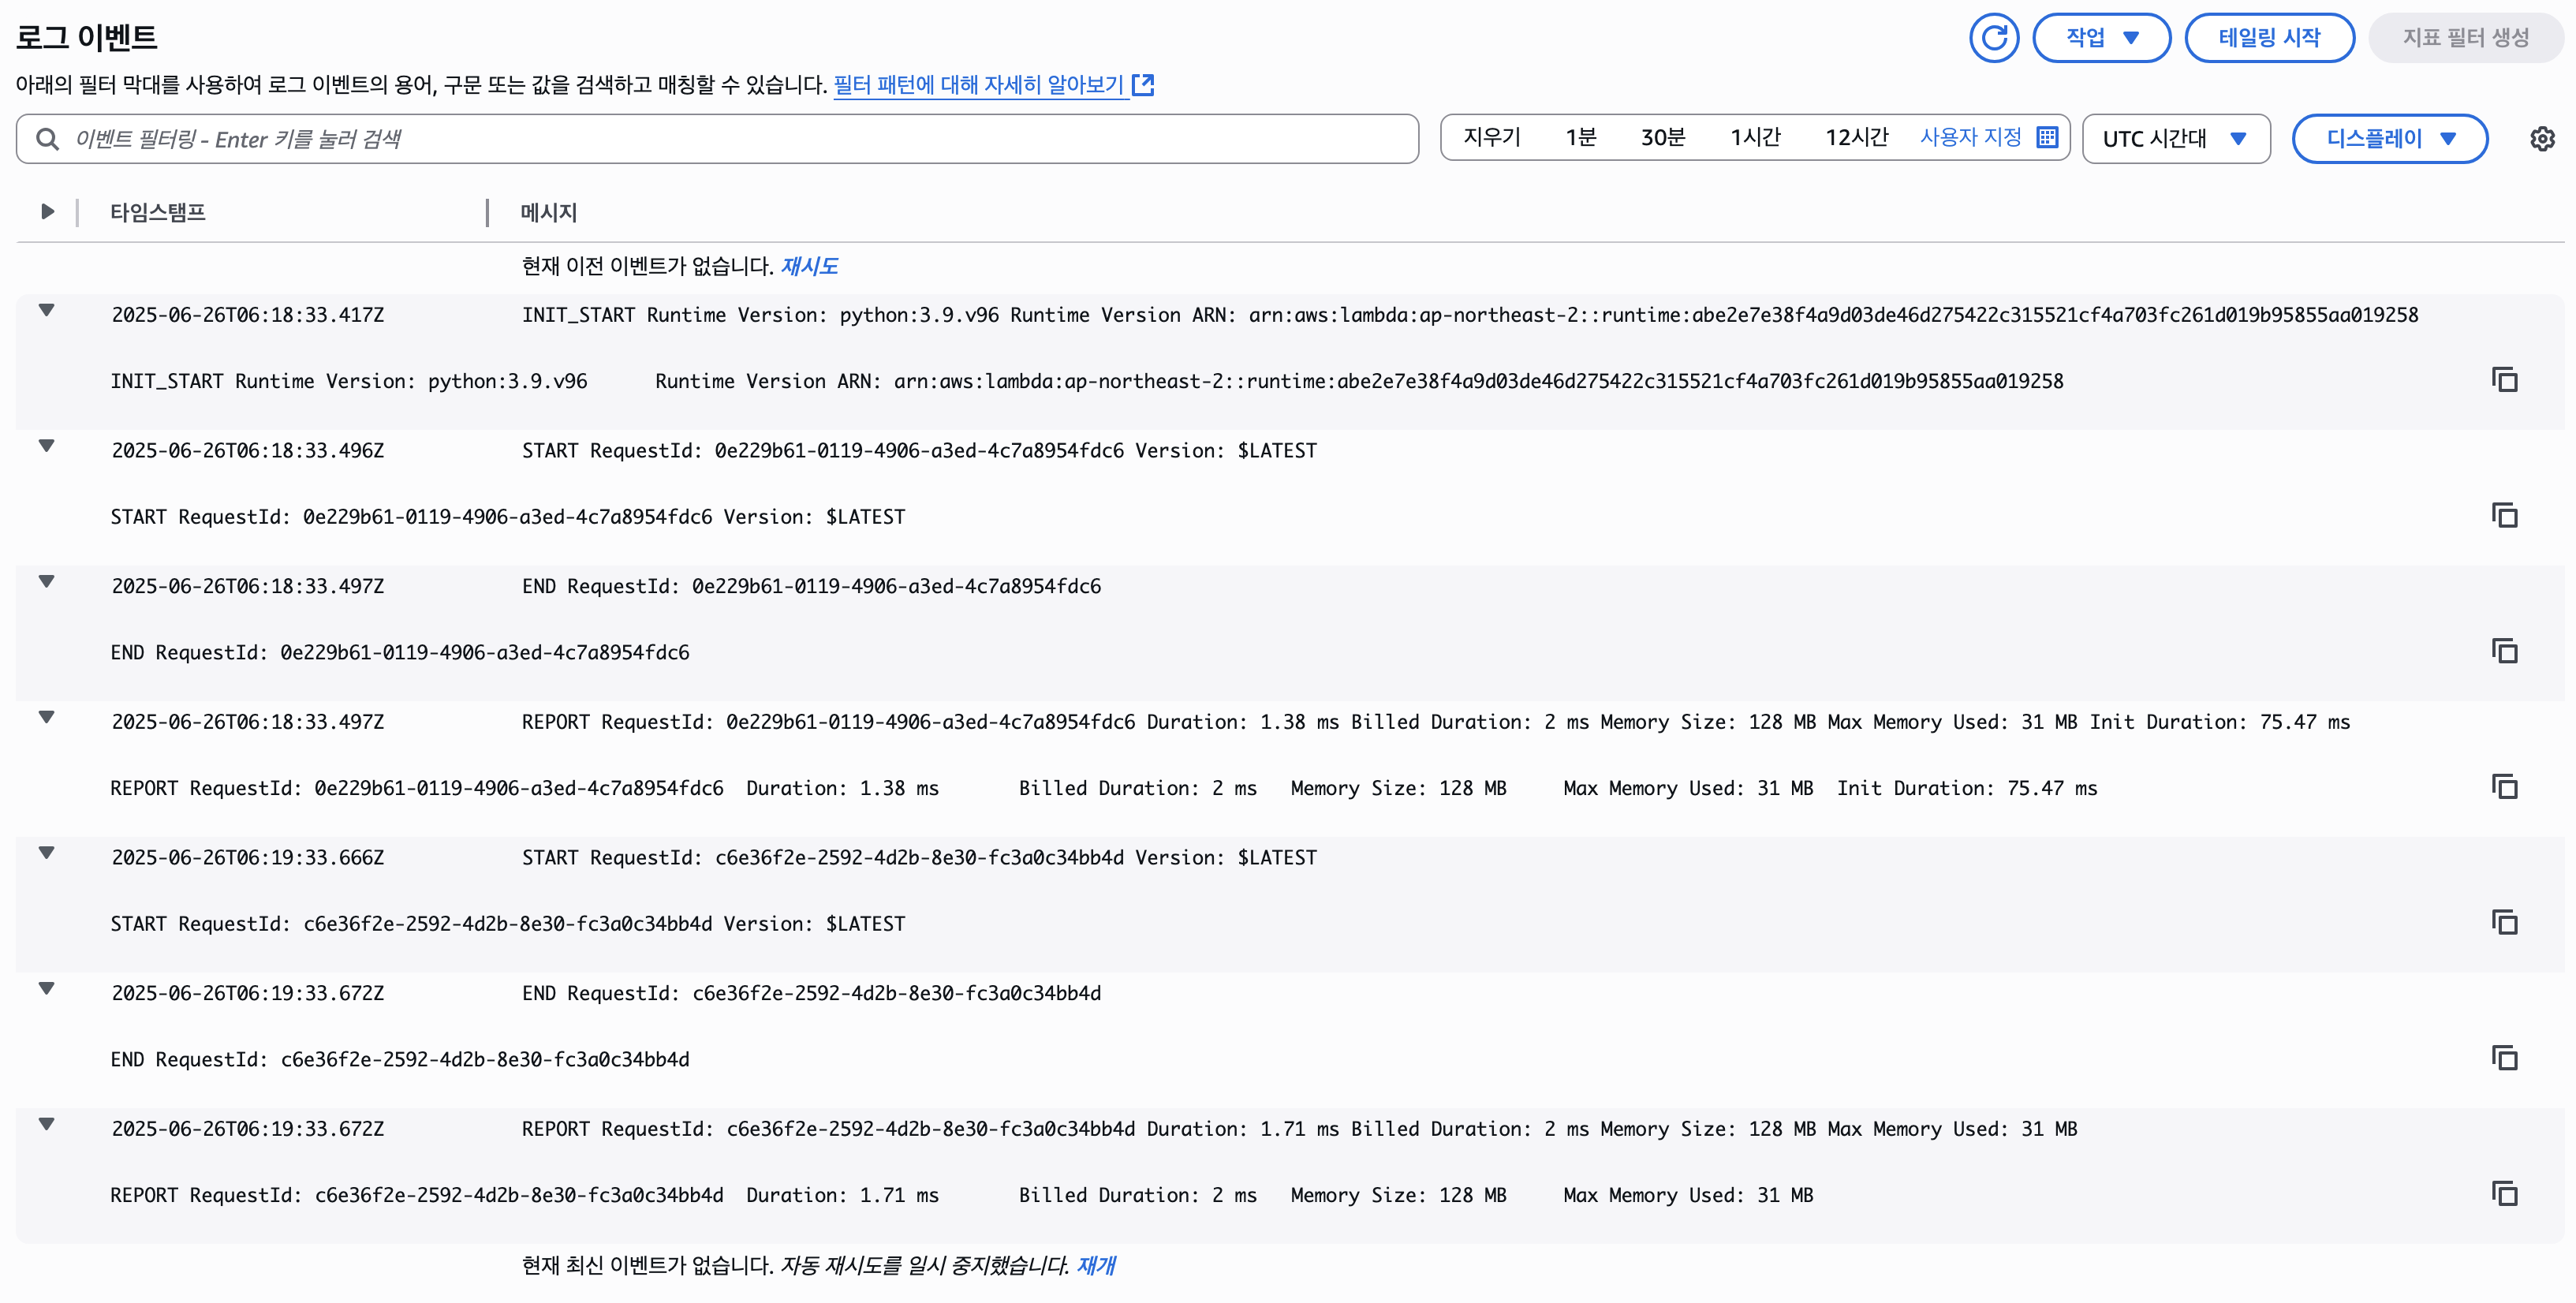This screenshot has height=1303, width=2576.
Task: Select the 지우기 time range option
Action: click(x=1492, y=138)
